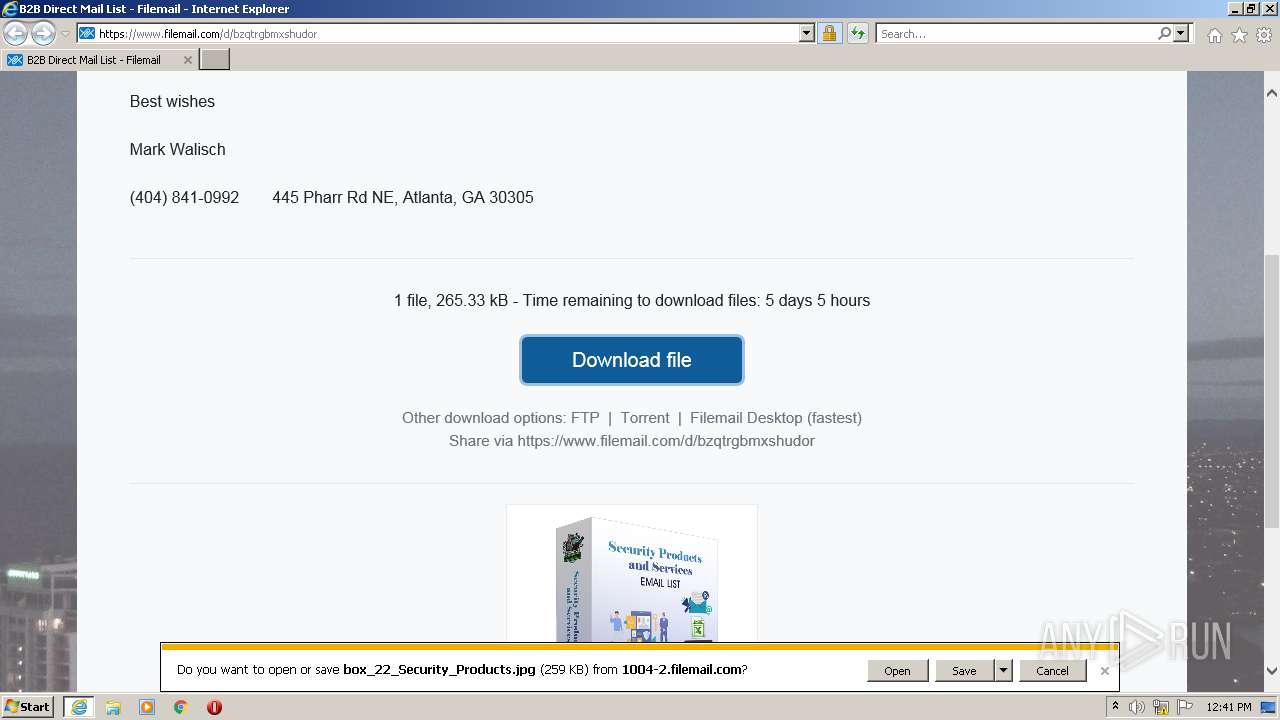Click the security lock icon
This screenshot has width=1280, height=720.
coord(829,33)
